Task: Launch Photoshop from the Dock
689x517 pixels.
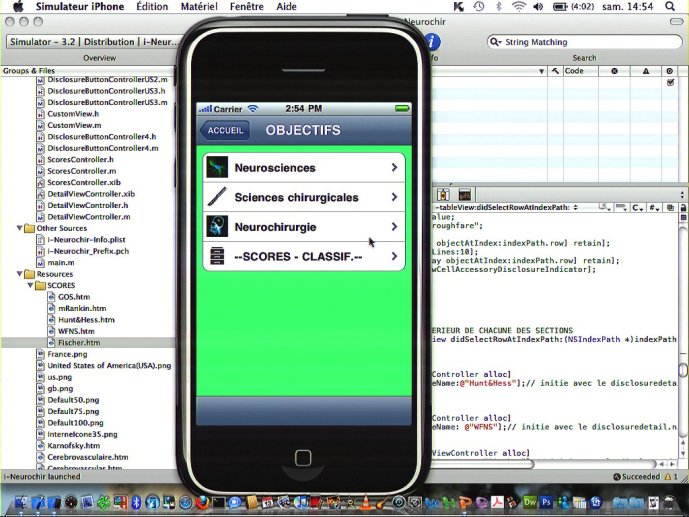Action: point(547,502)
